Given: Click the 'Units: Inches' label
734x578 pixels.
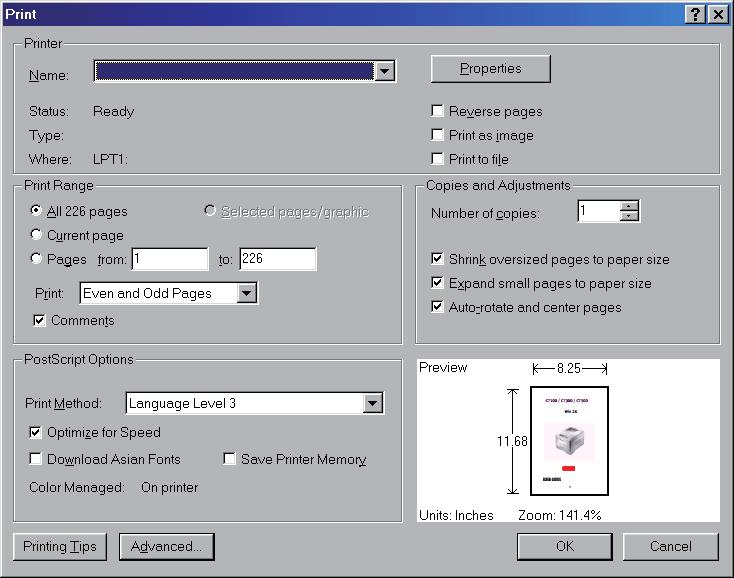Looking at the screenshot, I should click(456, 515).
